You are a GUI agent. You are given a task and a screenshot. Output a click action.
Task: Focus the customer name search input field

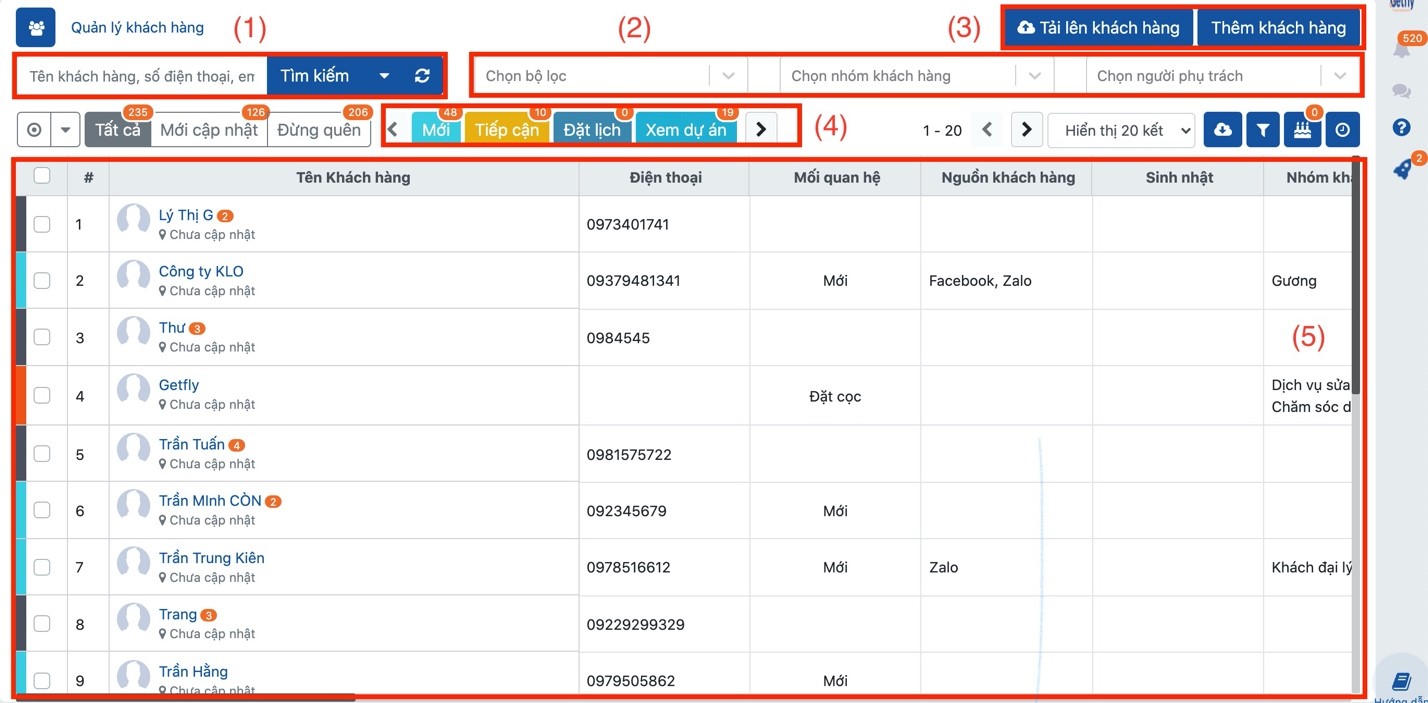[x=141, y=76]
